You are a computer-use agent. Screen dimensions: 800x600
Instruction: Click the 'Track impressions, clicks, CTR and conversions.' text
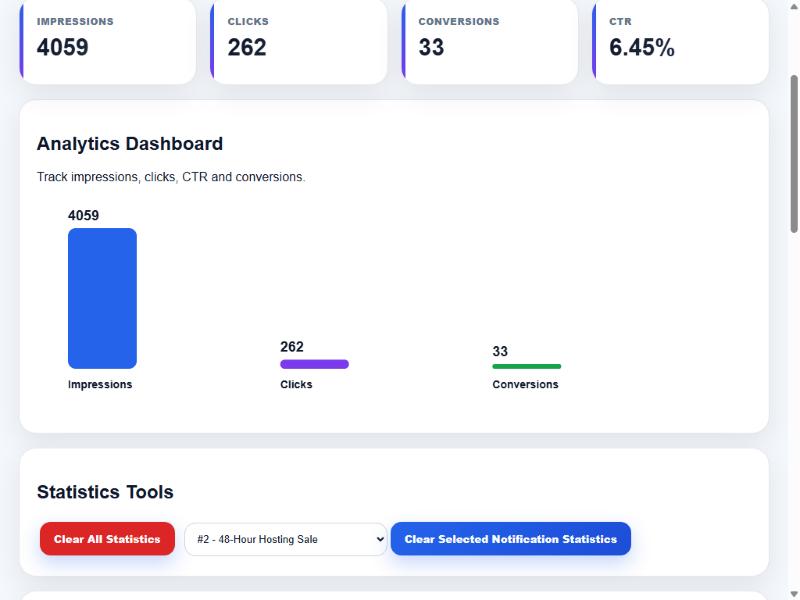[171, 177]
